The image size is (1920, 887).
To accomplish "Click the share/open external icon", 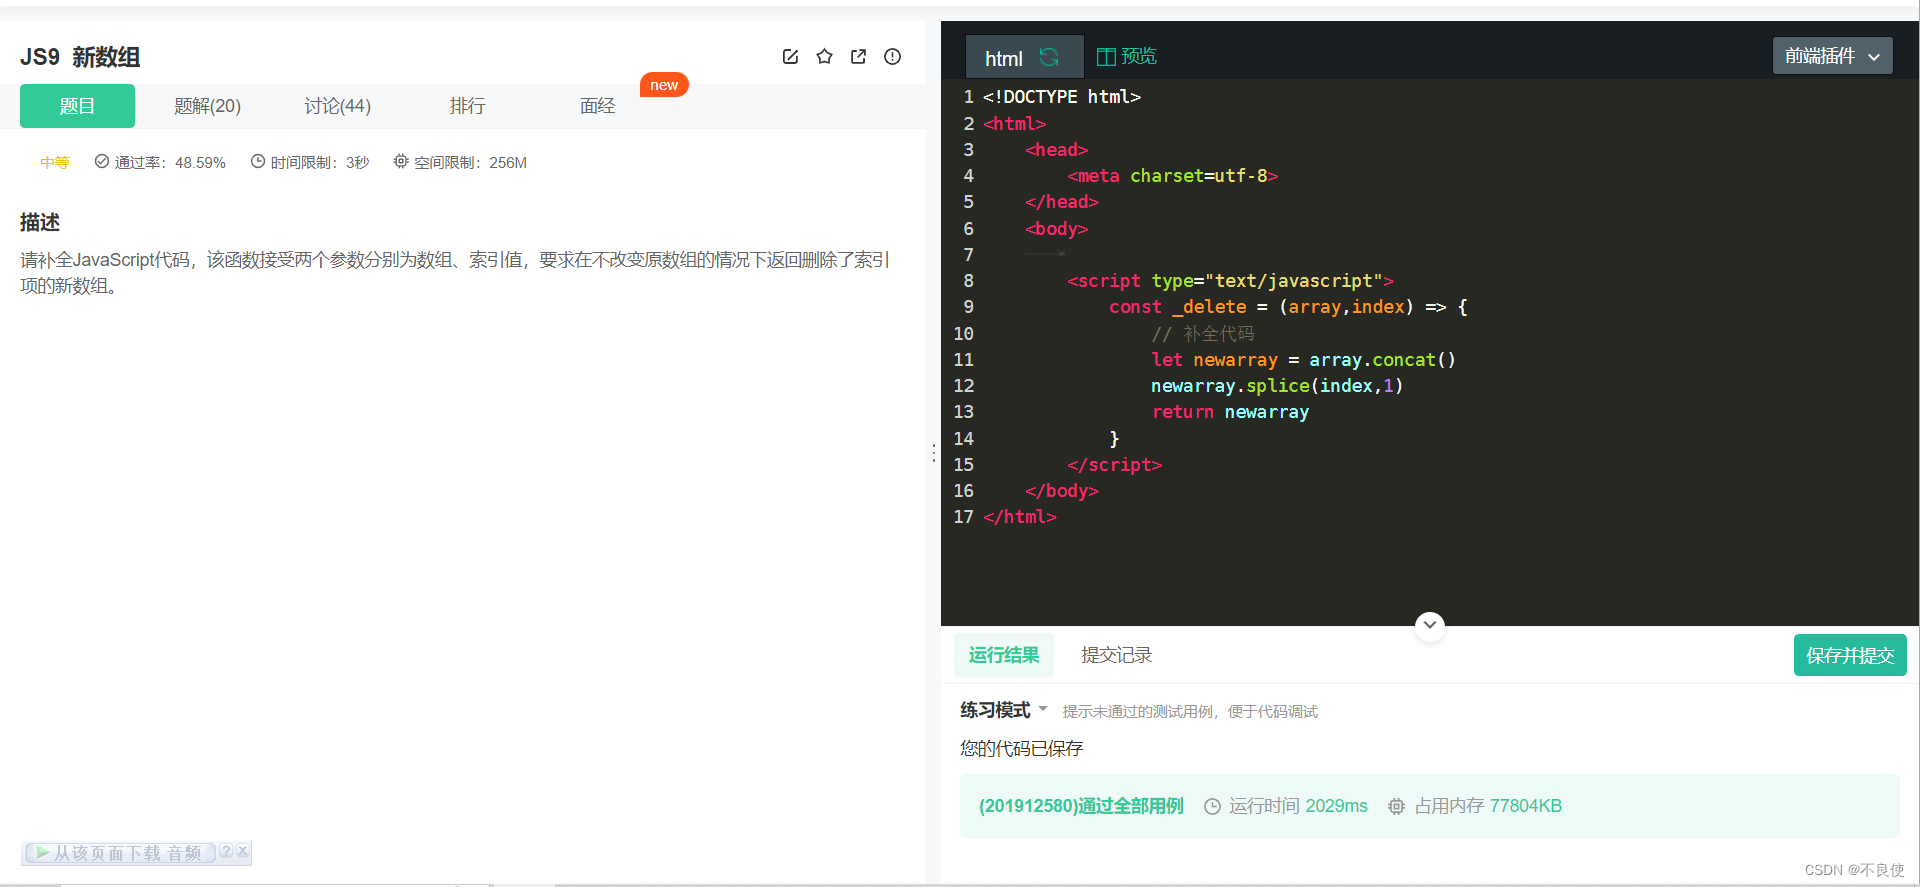I will 858,57.
